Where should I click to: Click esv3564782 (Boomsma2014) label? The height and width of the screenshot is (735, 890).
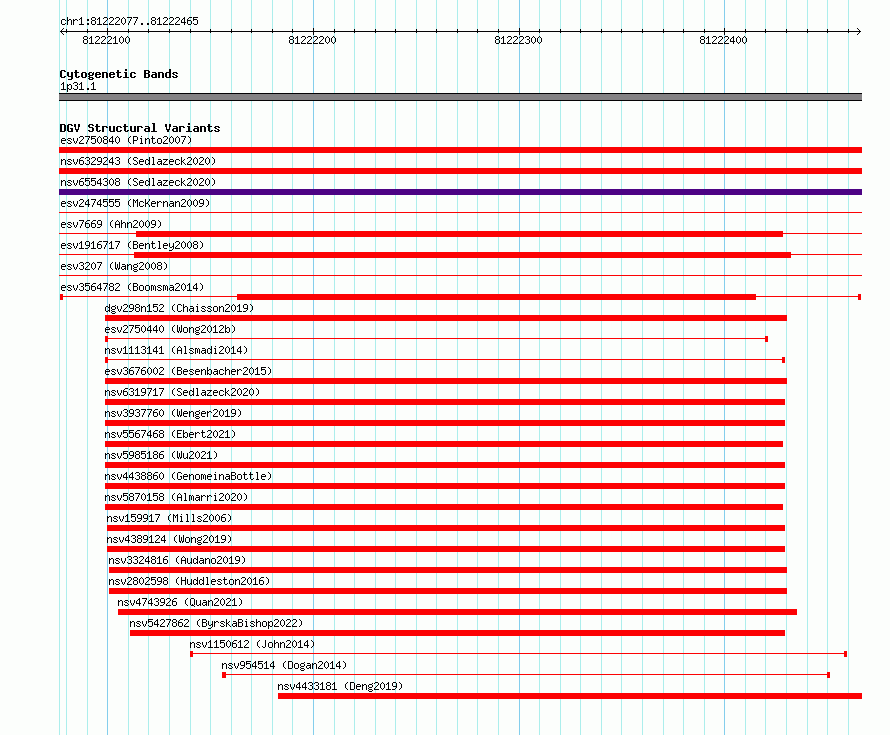132,287
